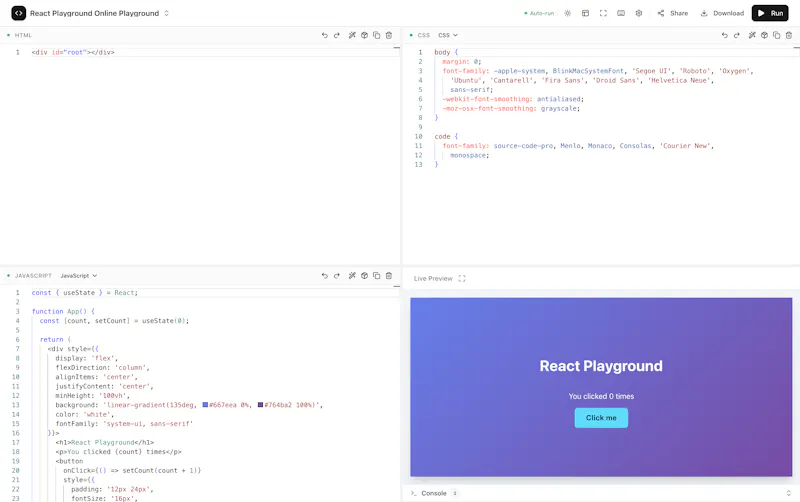Run the code with Run button
Image resolution: width=800 pixels, height=502 pixels.
point(770,13)
